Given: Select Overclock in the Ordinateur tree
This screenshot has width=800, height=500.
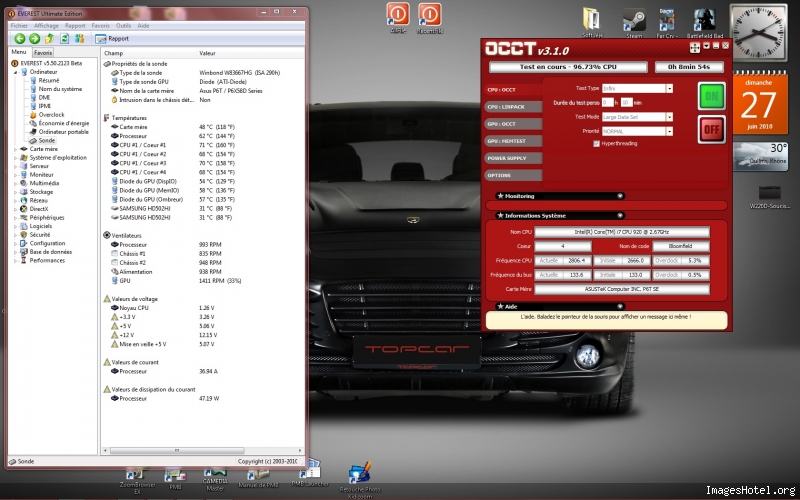Looking at the screenshot, I should coord(51,115).
